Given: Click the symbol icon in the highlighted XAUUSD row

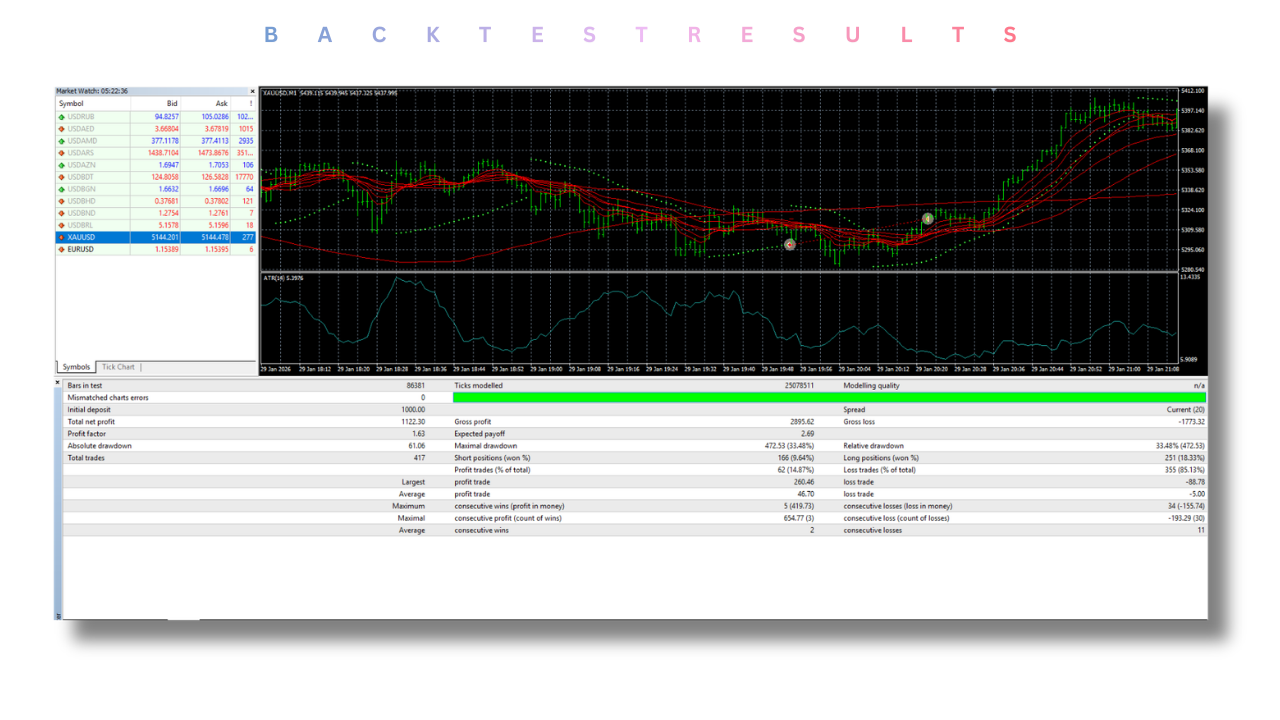Looking at the screenshot, I should tap(62, 237).
